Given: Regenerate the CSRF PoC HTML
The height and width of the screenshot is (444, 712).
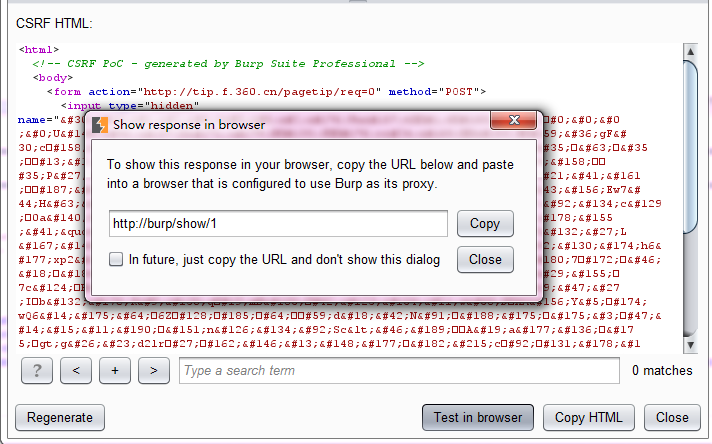Looking at the screenshot, I should coord(60,418).
